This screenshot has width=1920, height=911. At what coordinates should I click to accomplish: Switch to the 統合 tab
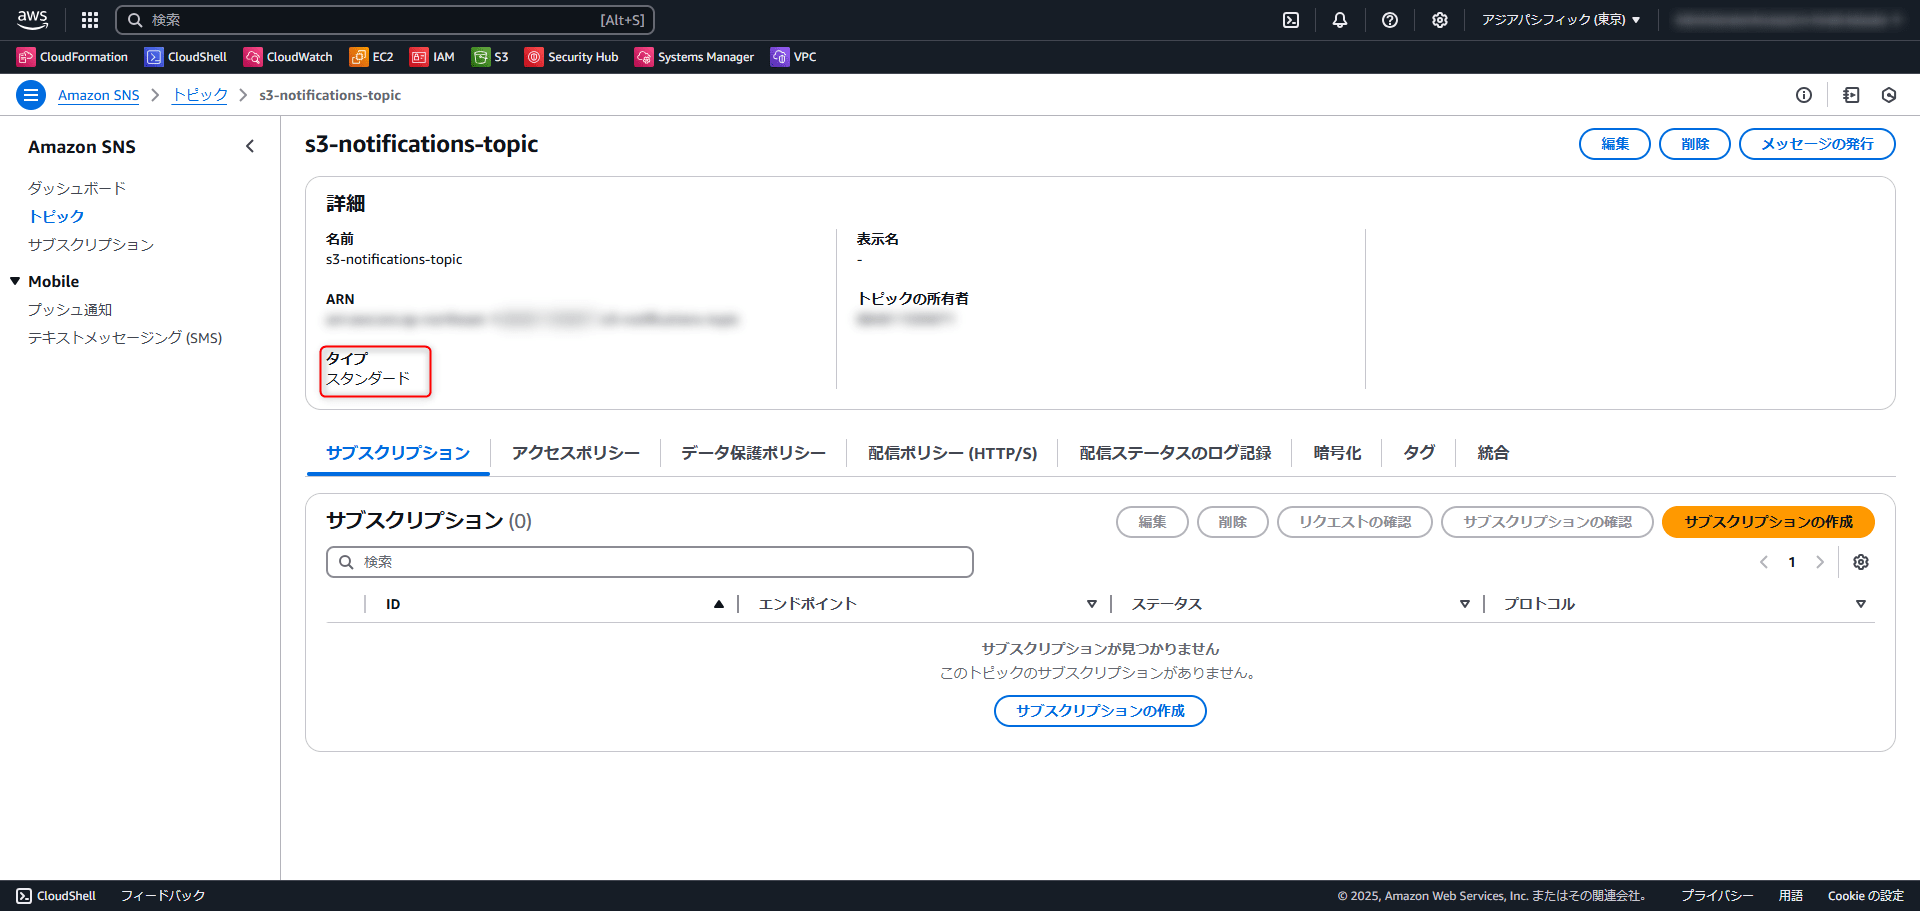(1493, 453)
